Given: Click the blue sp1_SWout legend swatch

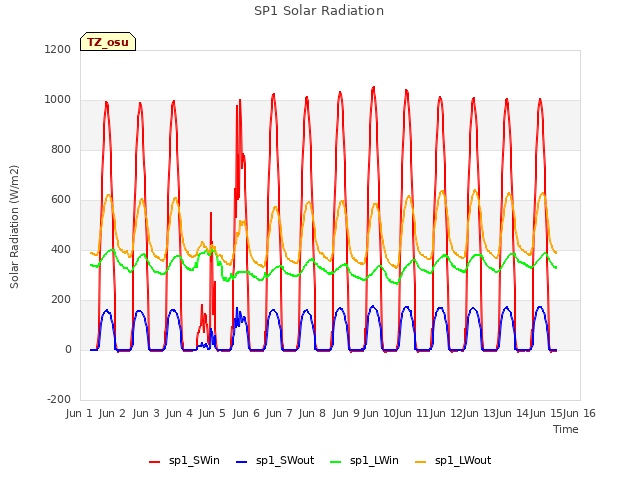Looking at the screenshot, I should [242, 462].
